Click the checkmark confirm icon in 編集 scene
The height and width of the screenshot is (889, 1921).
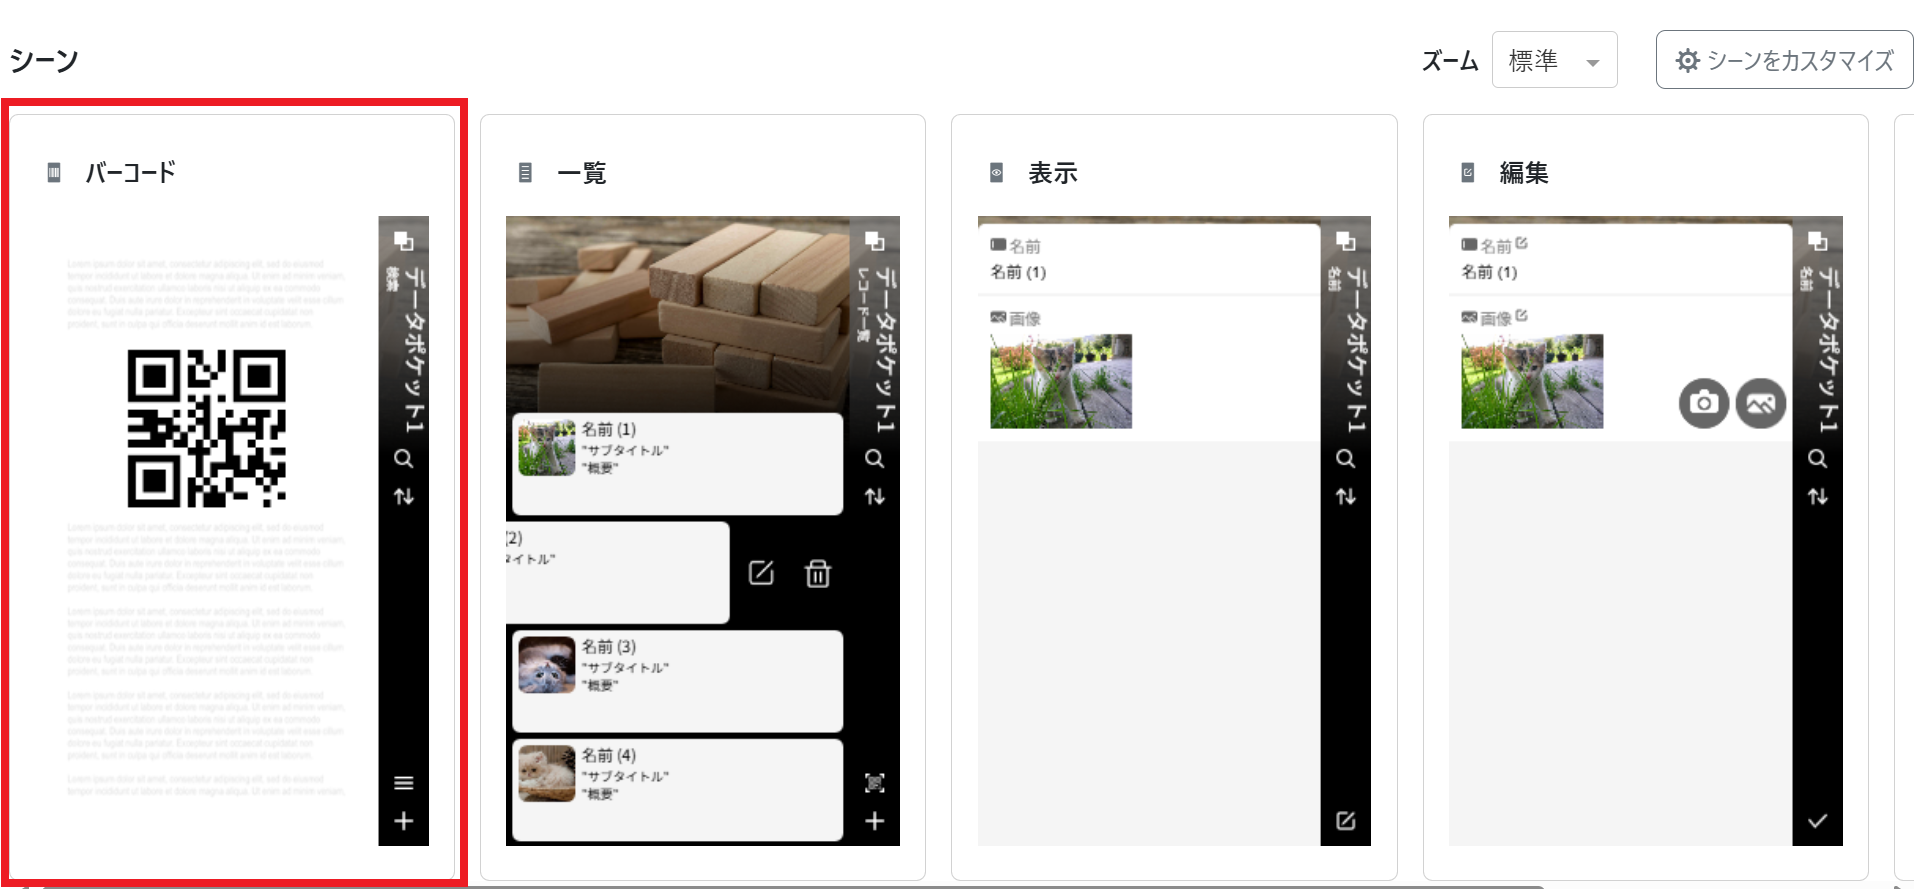[x=1817, y=821]
